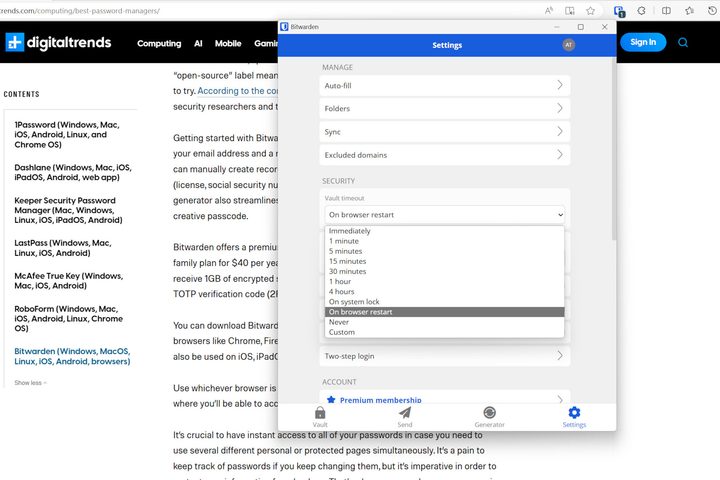Open the AI nav menu item

198,43
